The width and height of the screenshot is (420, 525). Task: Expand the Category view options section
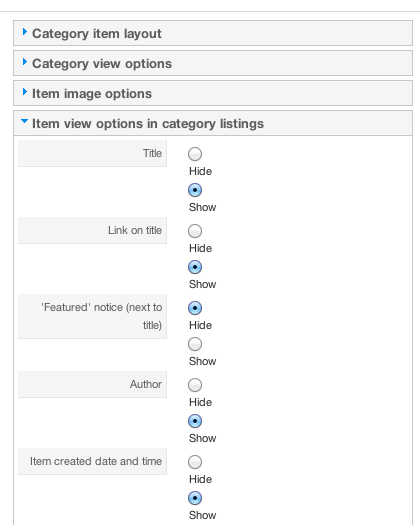pos(213,63)
